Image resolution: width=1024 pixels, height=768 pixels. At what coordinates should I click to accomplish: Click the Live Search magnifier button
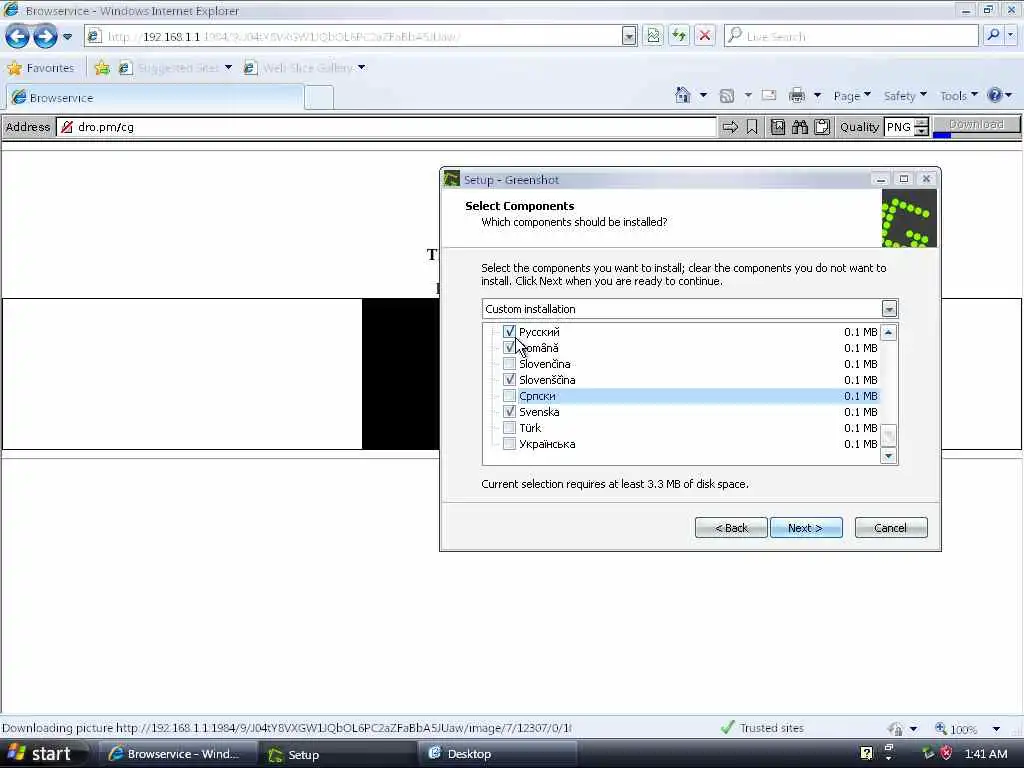[x=993, y=35]
